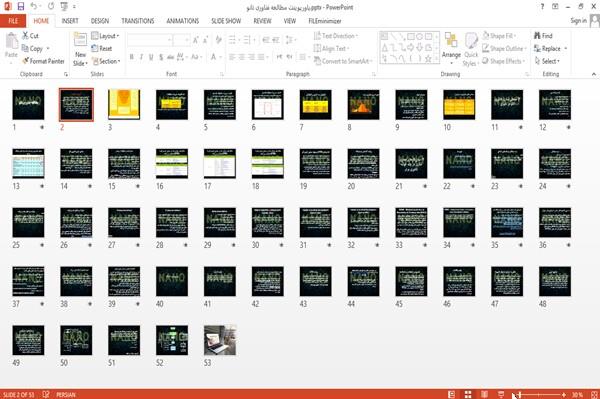Toggle text Shadow formatting button
600x399 pixels.
161,57
